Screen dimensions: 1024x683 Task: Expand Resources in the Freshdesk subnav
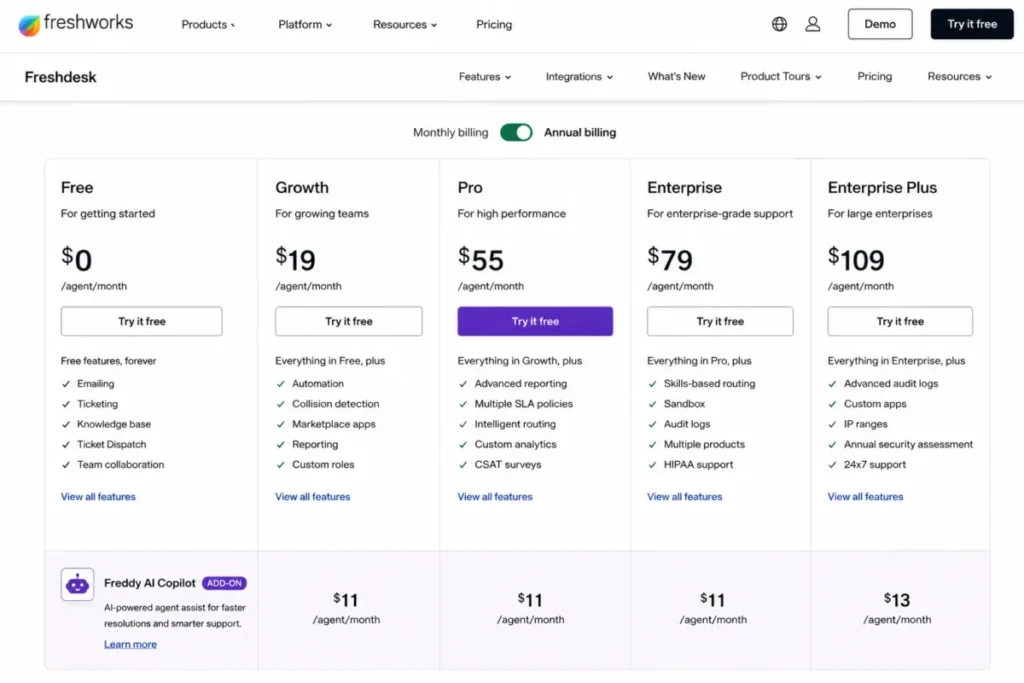(959, 76)
